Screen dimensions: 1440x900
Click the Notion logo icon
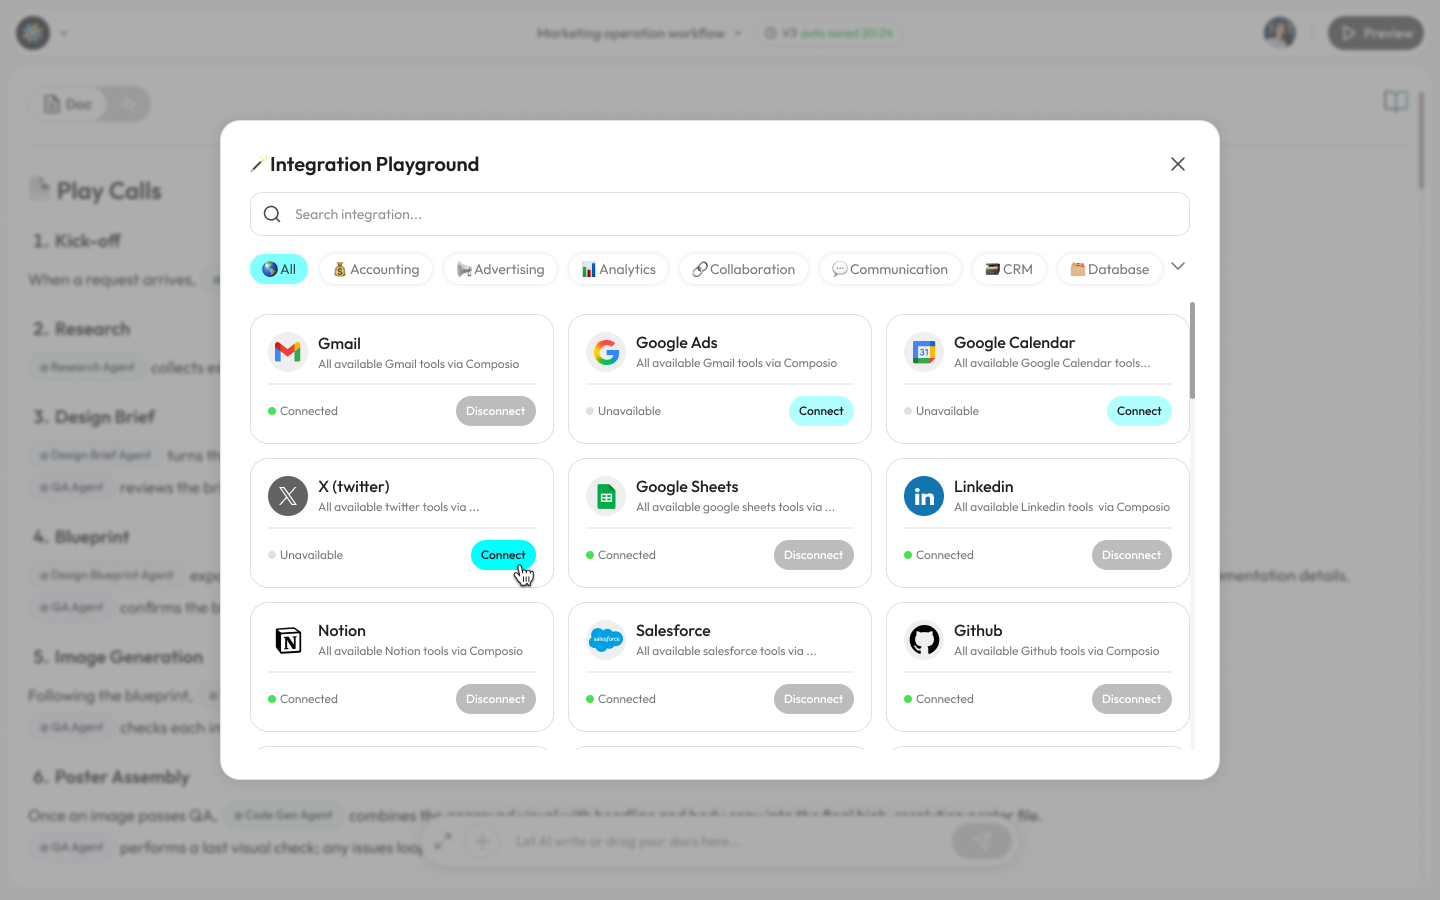click(288, 640)
